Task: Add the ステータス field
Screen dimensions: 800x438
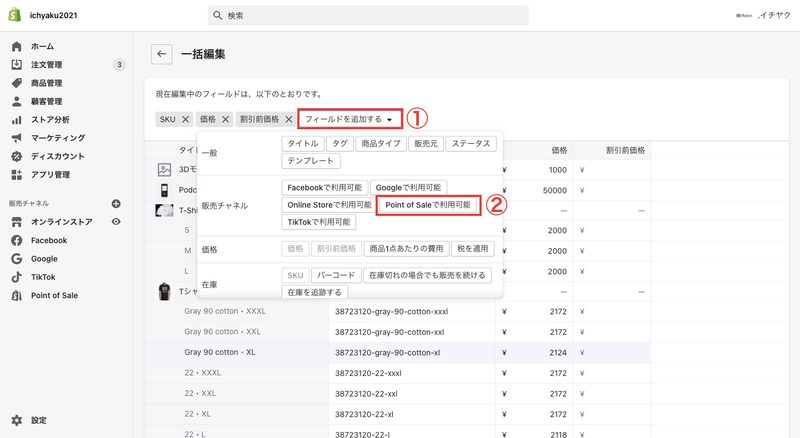Action: coord(470,144)
